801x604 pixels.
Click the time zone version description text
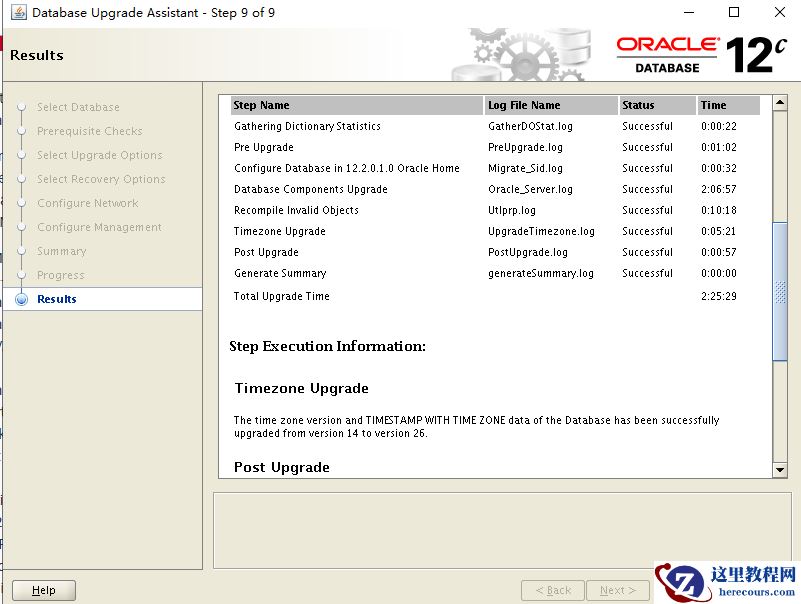pyautogui.click(x=476, y=427)
